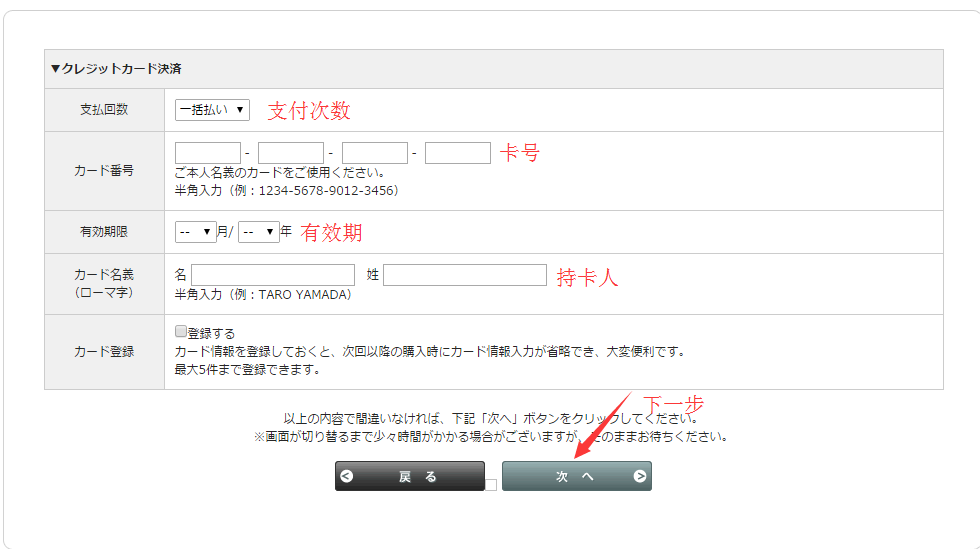
Task: Click the カード番号 row label
Action: pyautogui.click(x=104, y=171)
